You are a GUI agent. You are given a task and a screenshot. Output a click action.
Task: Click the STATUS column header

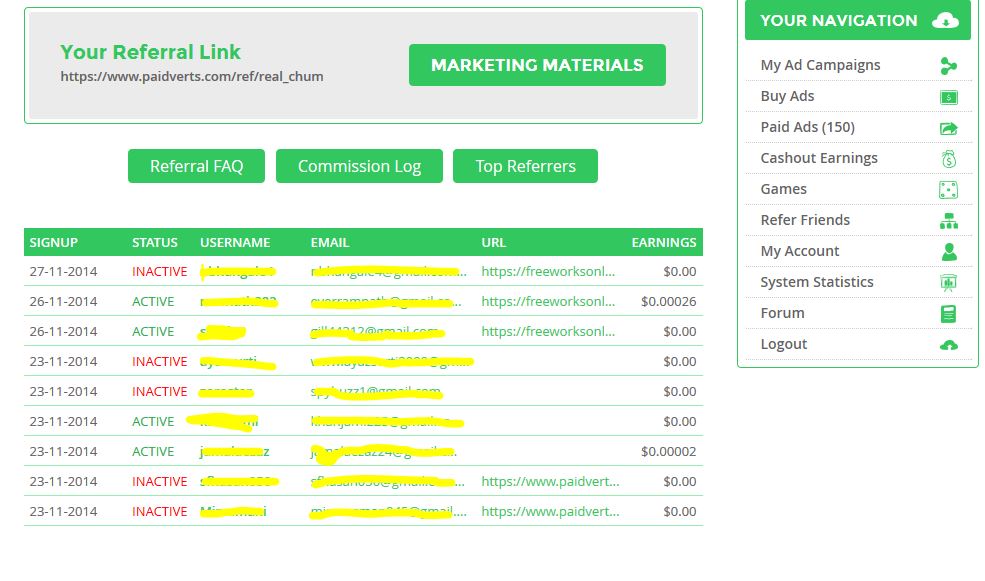pos(155,242)
